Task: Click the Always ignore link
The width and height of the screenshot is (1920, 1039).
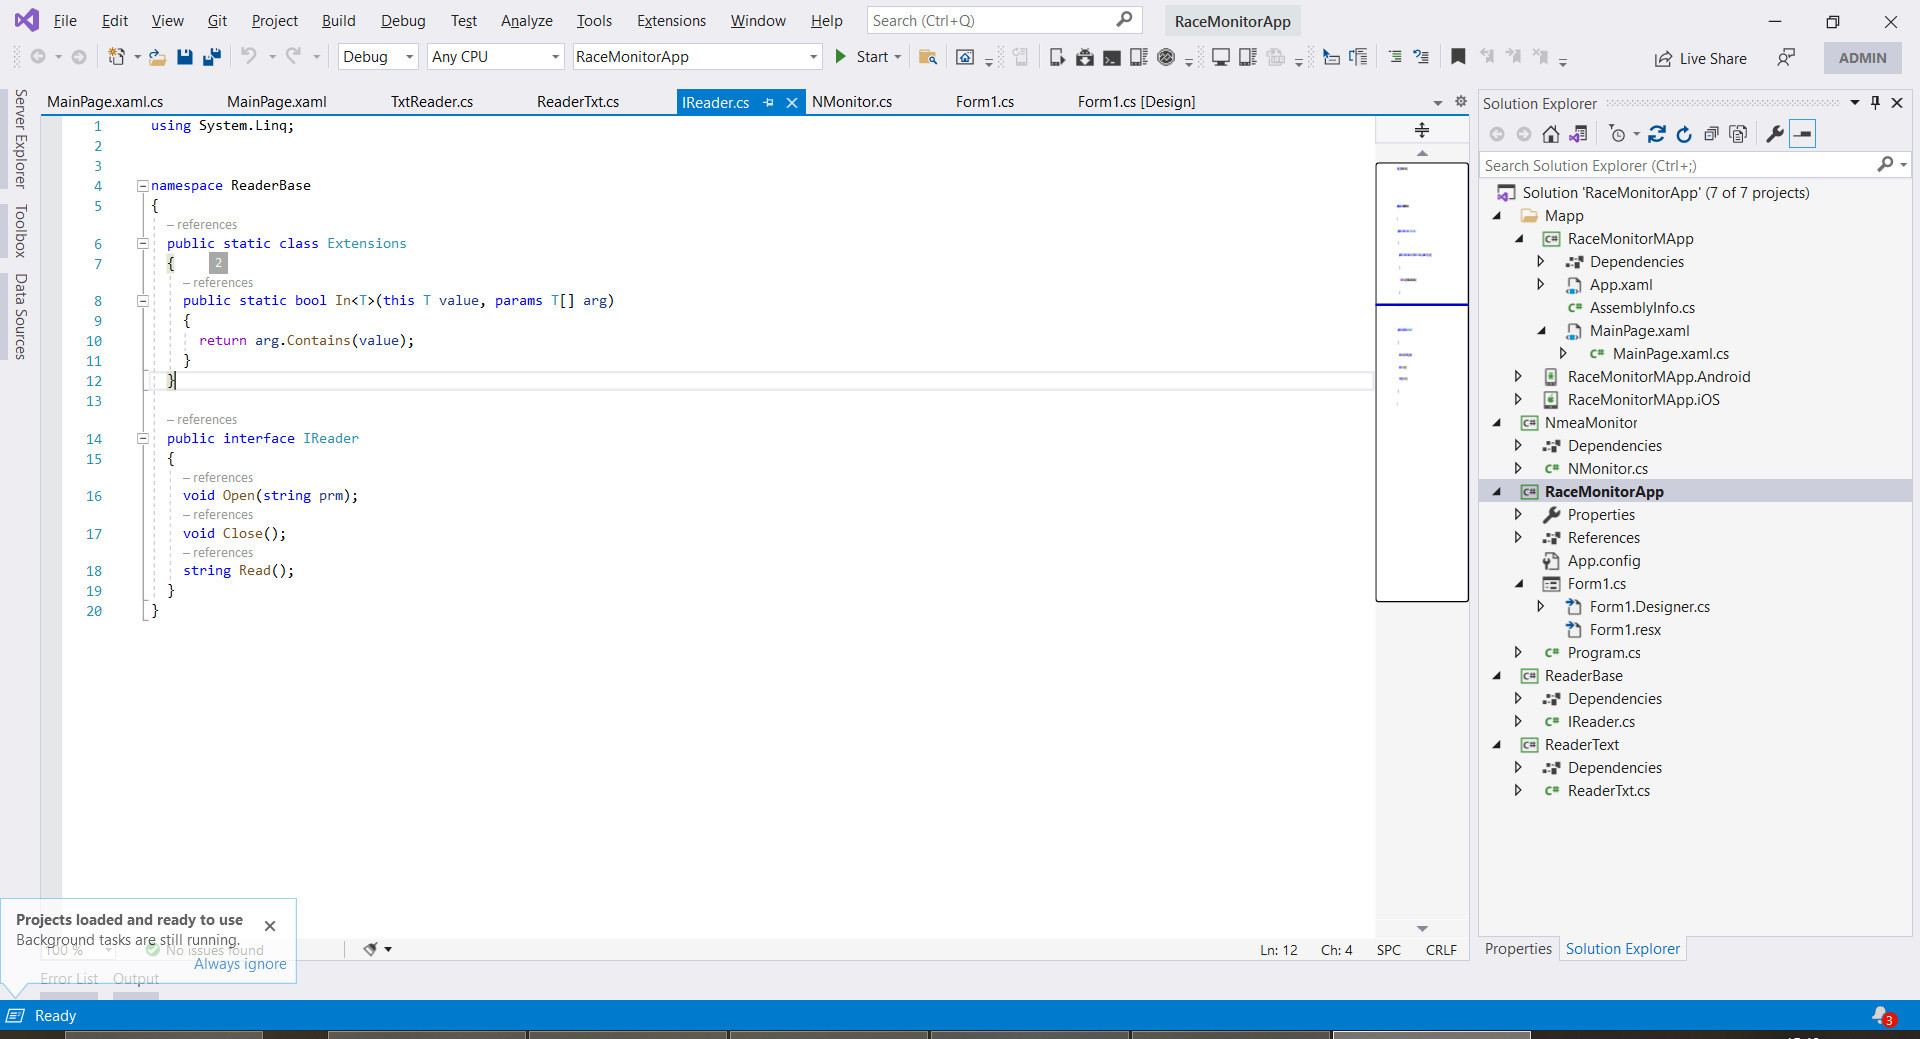Action: tap(240, 964)
